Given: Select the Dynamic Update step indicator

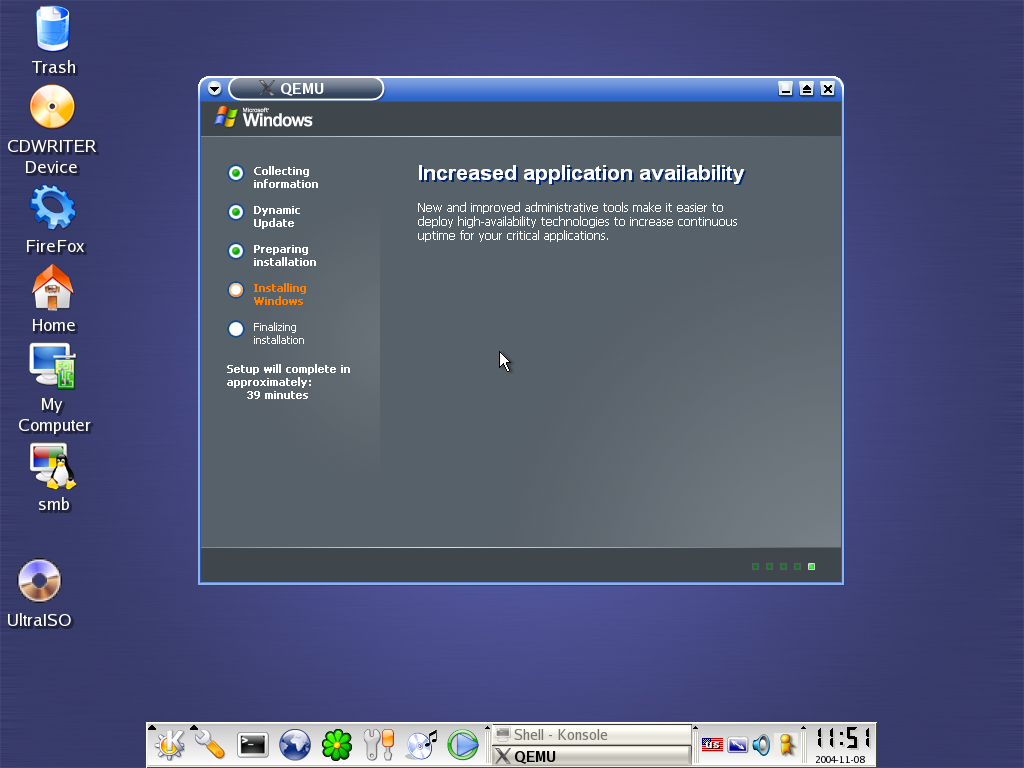Looking at the screenshot, I should (x=236, y=212).
